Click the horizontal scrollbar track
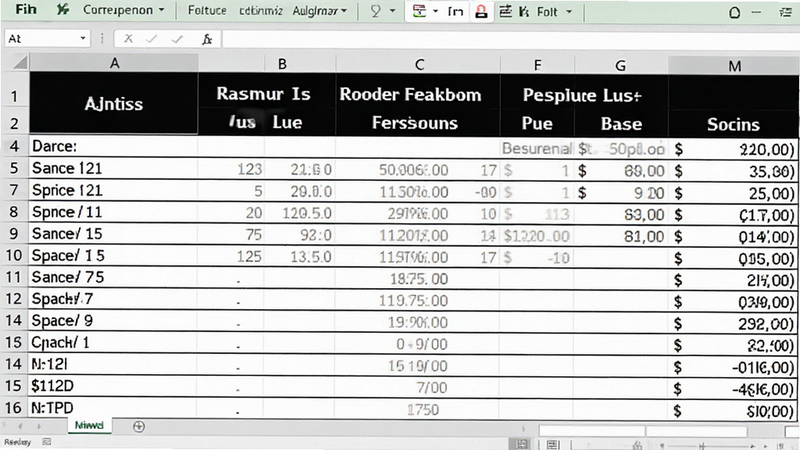 point(643,432)
